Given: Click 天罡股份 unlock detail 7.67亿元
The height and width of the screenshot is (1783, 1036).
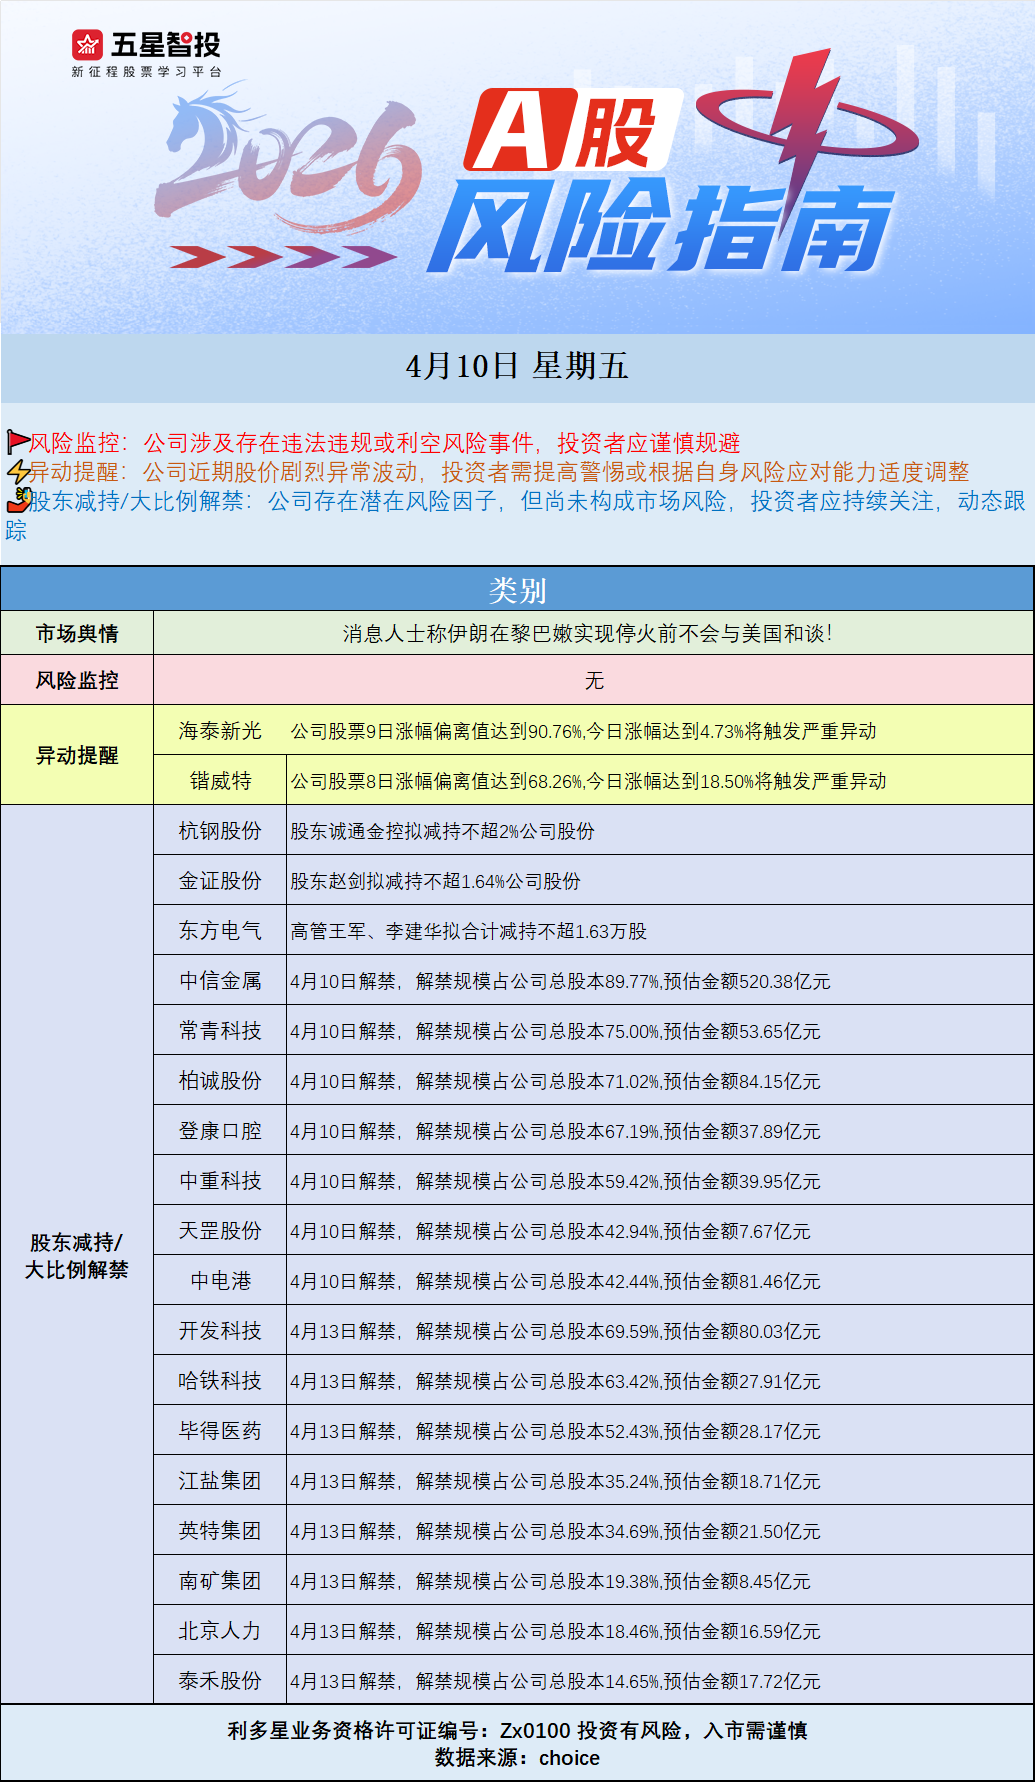Looking at the screenshot, I should point(550,1231).
